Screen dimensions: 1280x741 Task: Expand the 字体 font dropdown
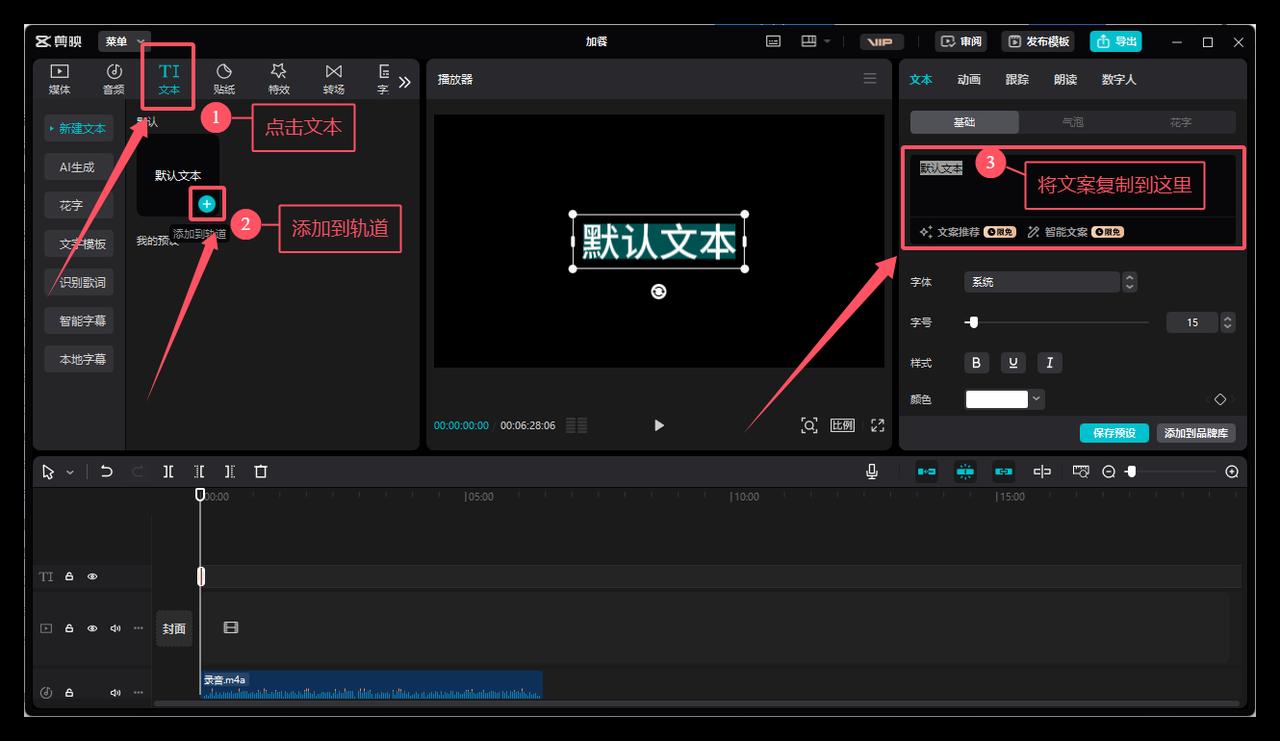point(1042,282)
